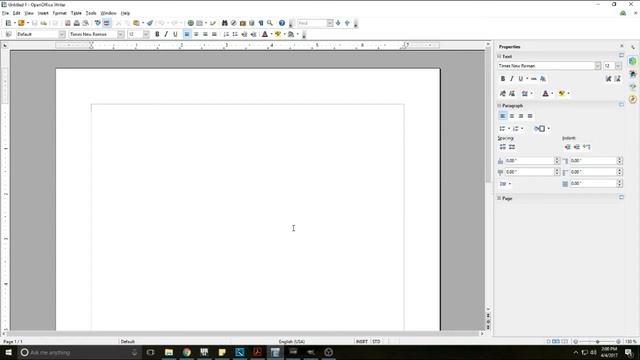This screenshot has width=640, height=360.
Task: Toggle Bold in the formatting toolbar
Action: [x=157, y=34]
